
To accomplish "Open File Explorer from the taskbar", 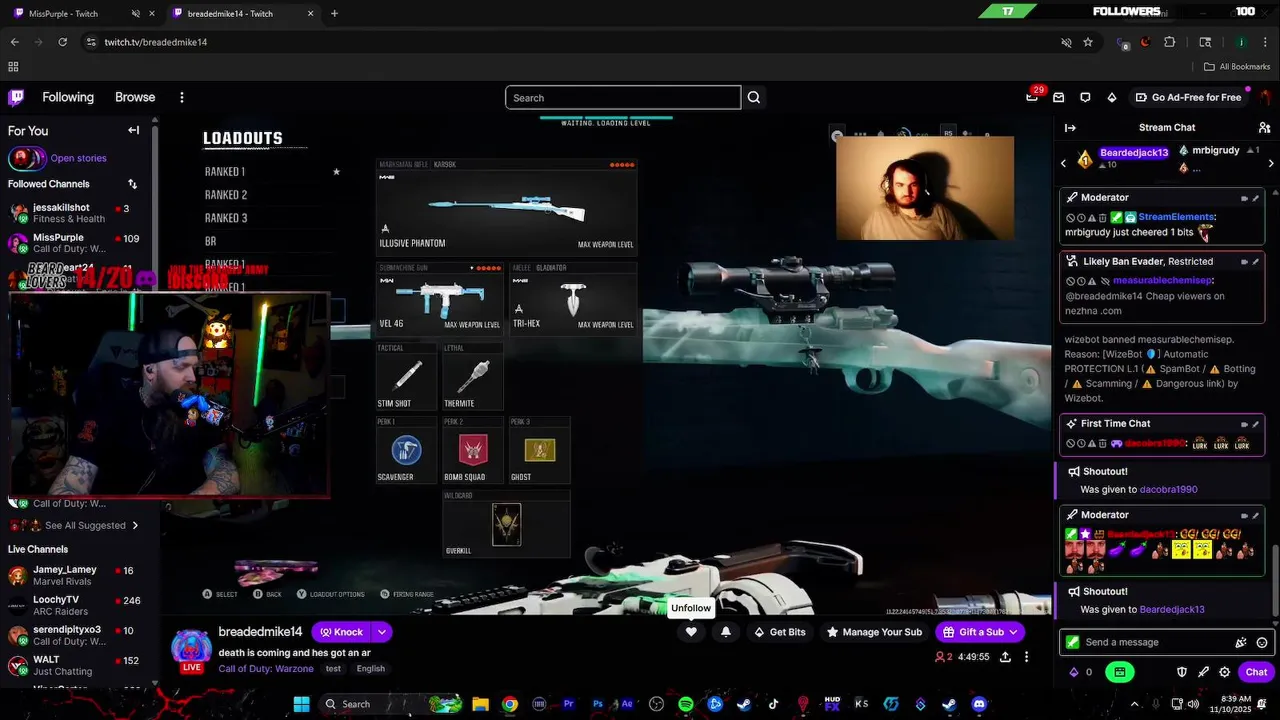I will pos(480,704).
